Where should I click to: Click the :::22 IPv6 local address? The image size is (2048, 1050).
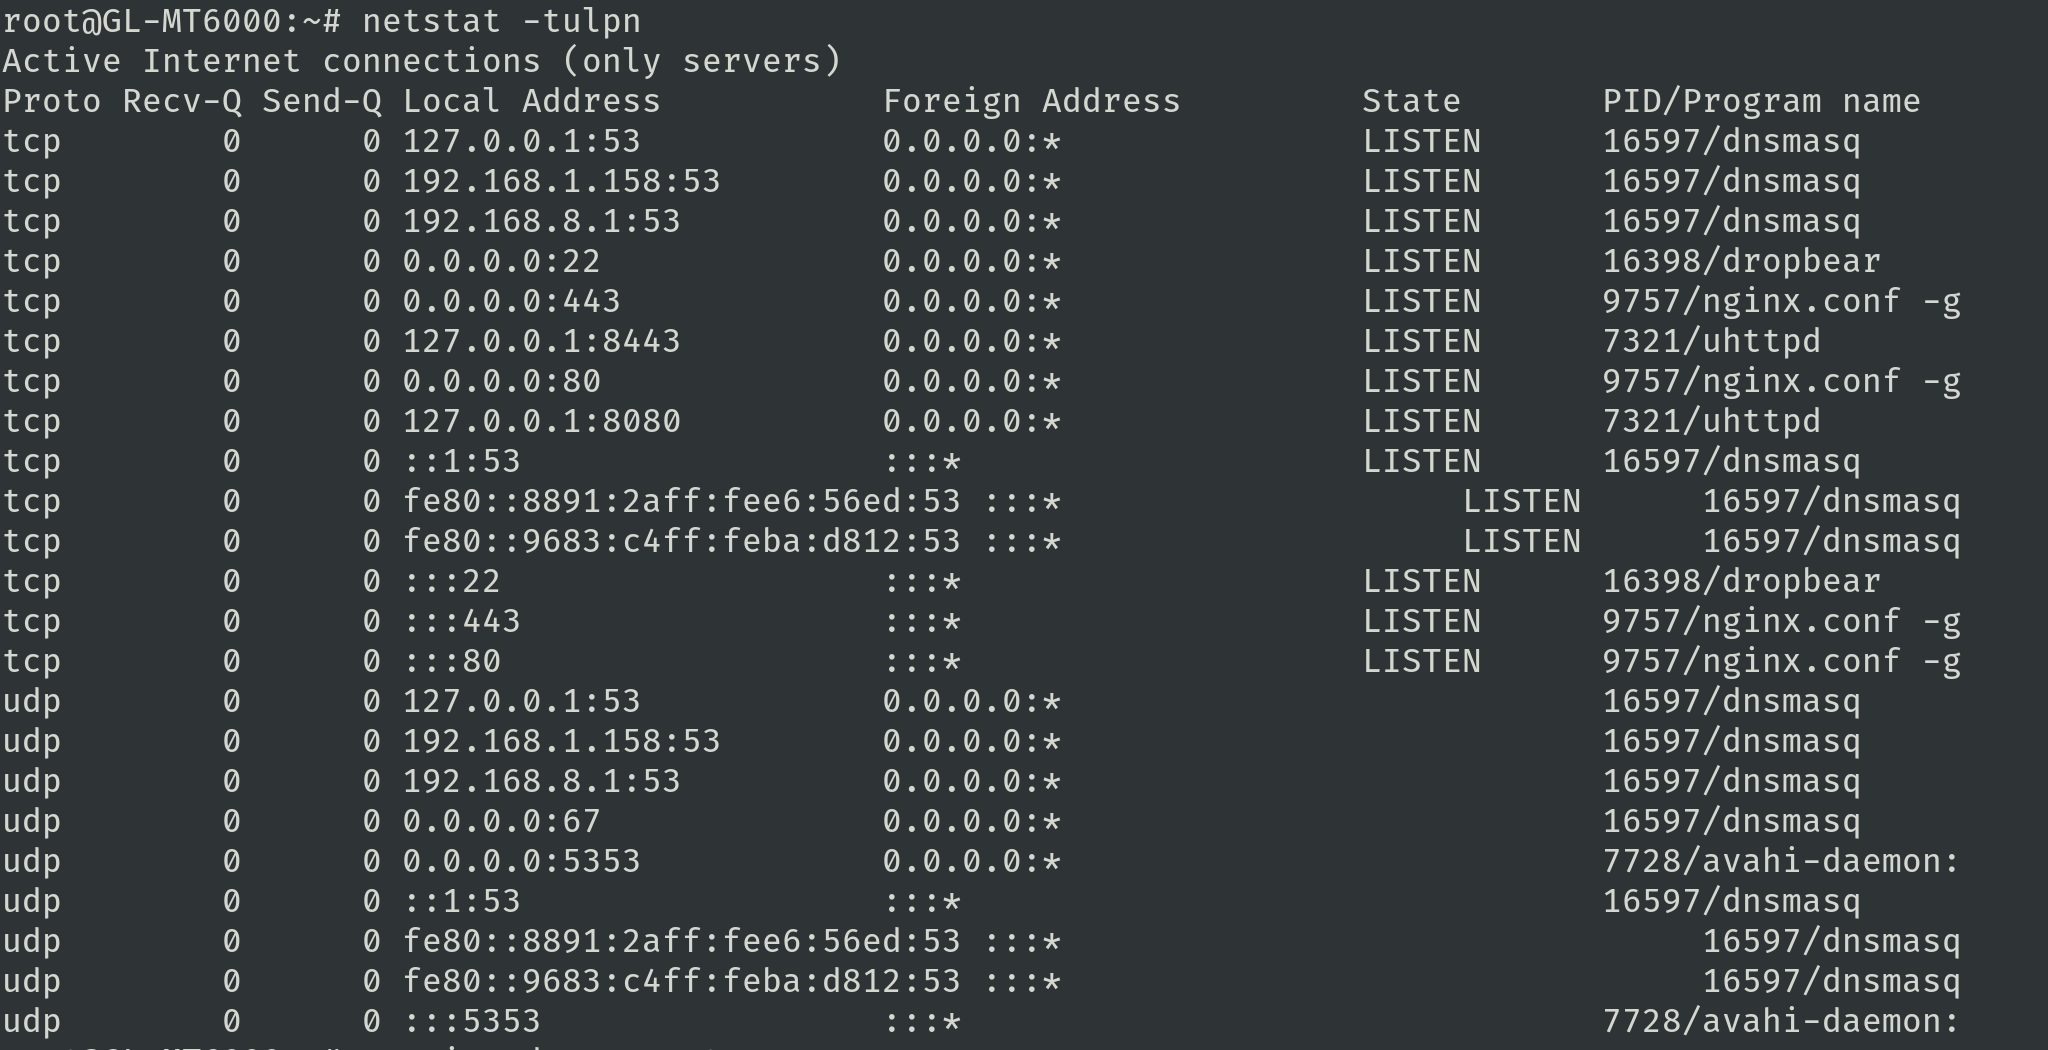coord(451,581)
